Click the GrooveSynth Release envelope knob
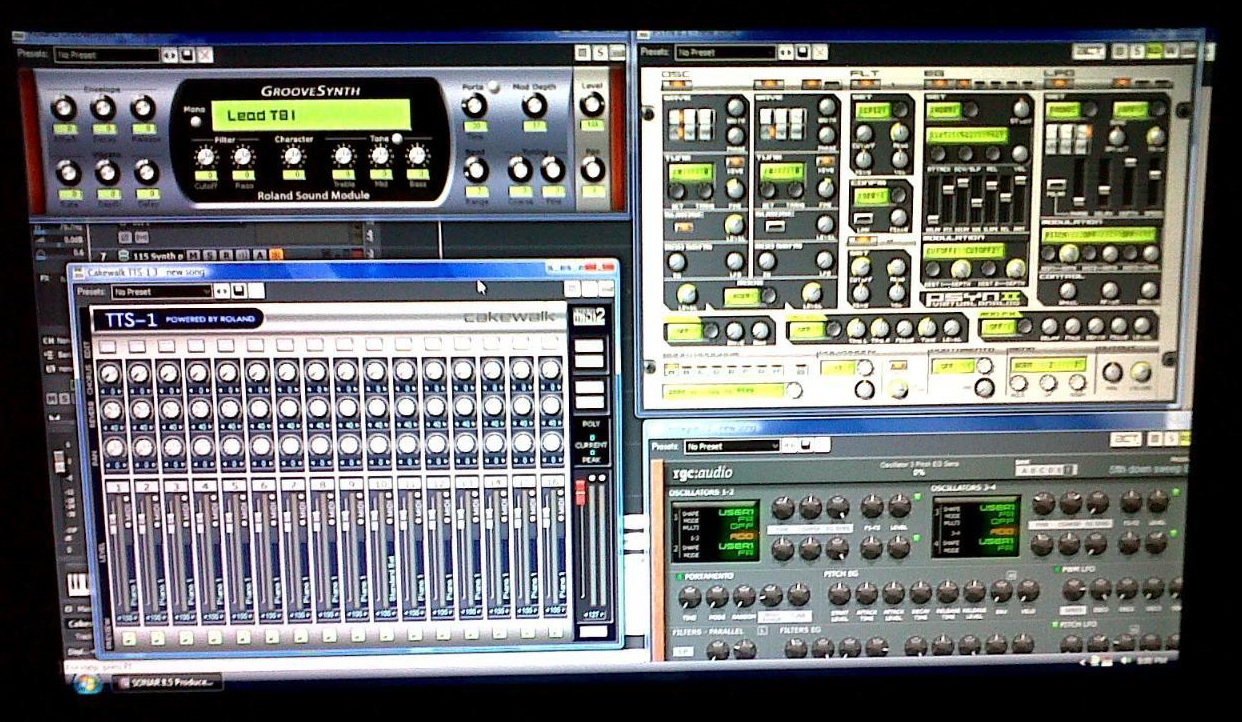Screen dimensions: 1242x722 (143, 108)
